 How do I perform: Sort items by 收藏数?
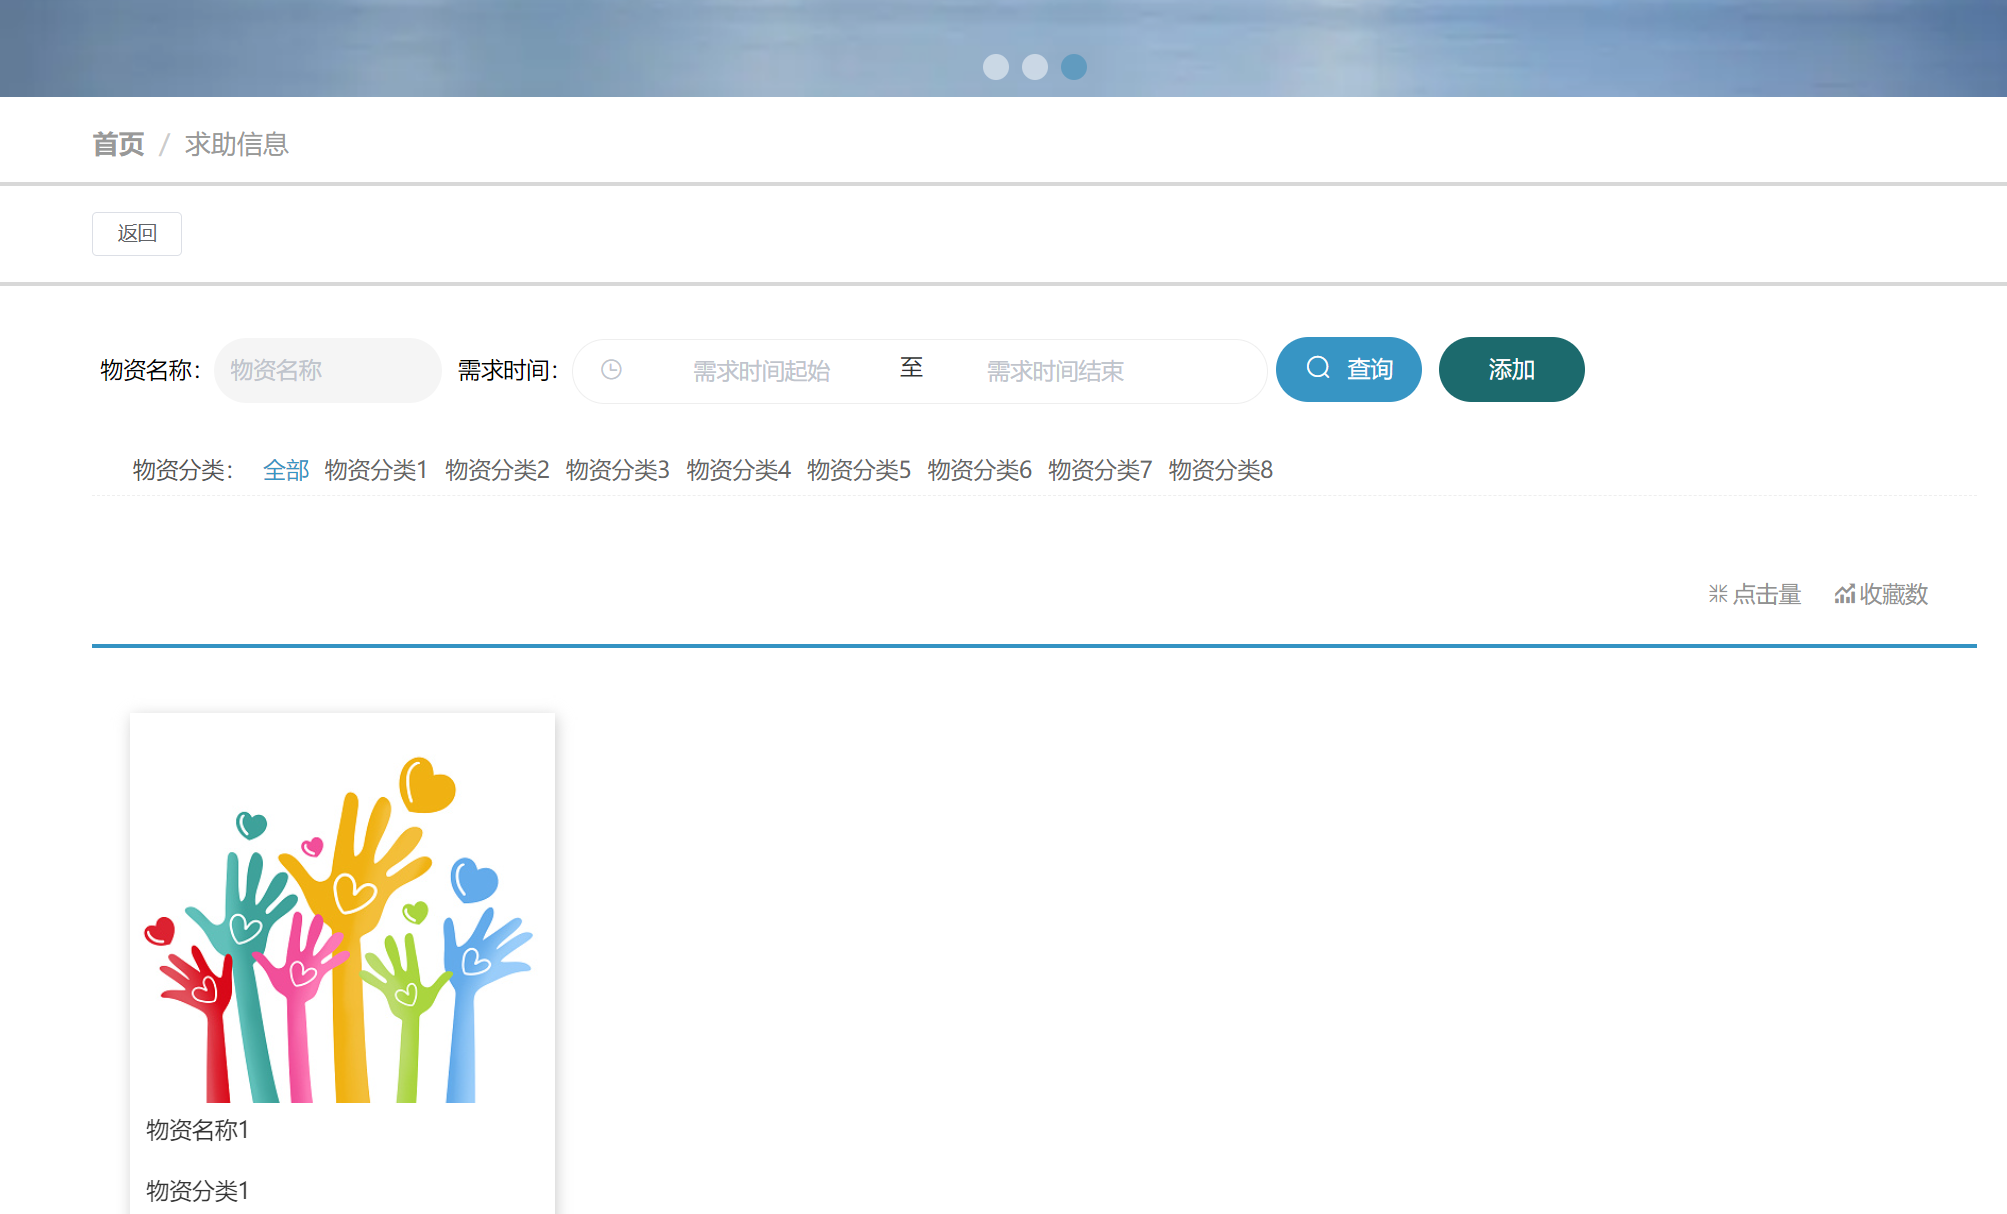tap(1893, 593)
